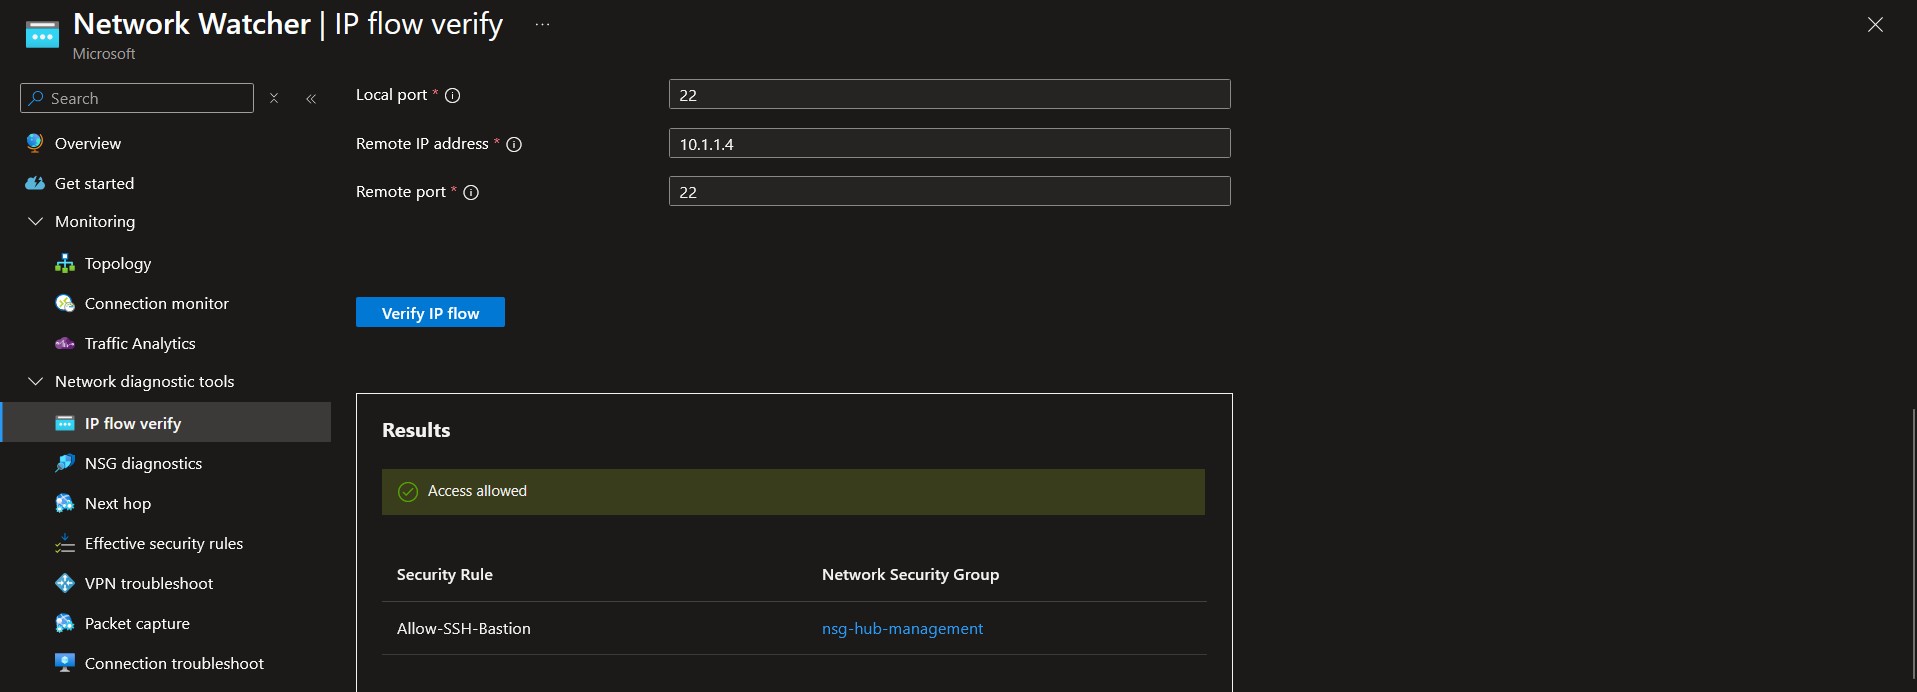
Task: Open Effective security rules
Action: 164,543
